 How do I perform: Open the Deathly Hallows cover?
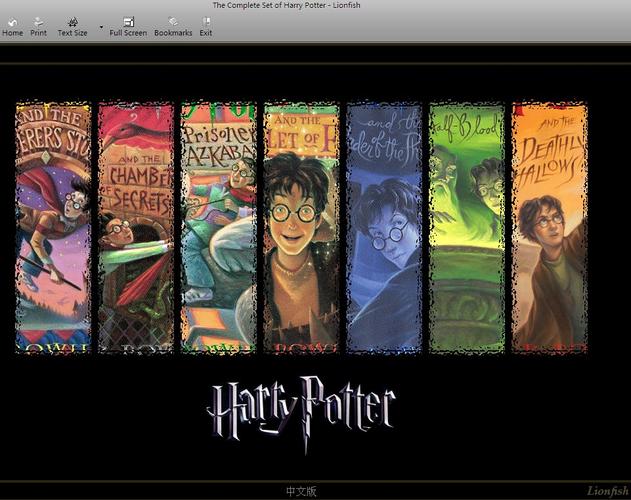[x=549, y=228]
